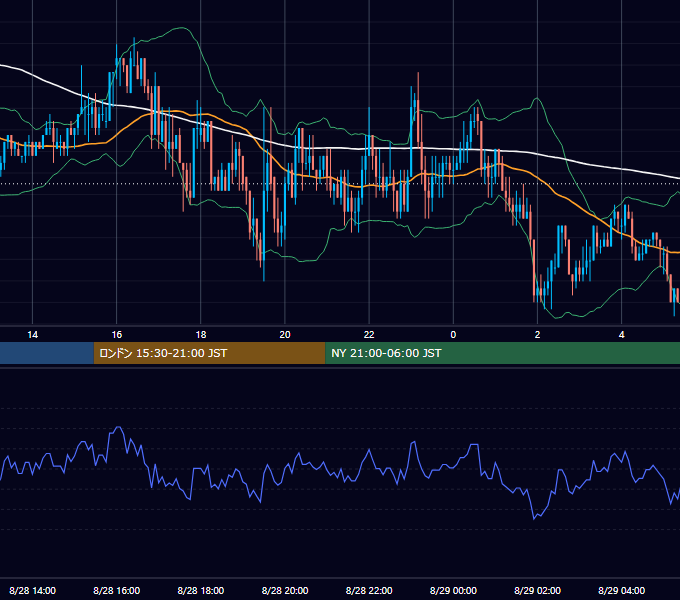The height and width of the screenshot is (600, 680).
Task: Click the '8/29 04:00' date label
Action: 621,590
